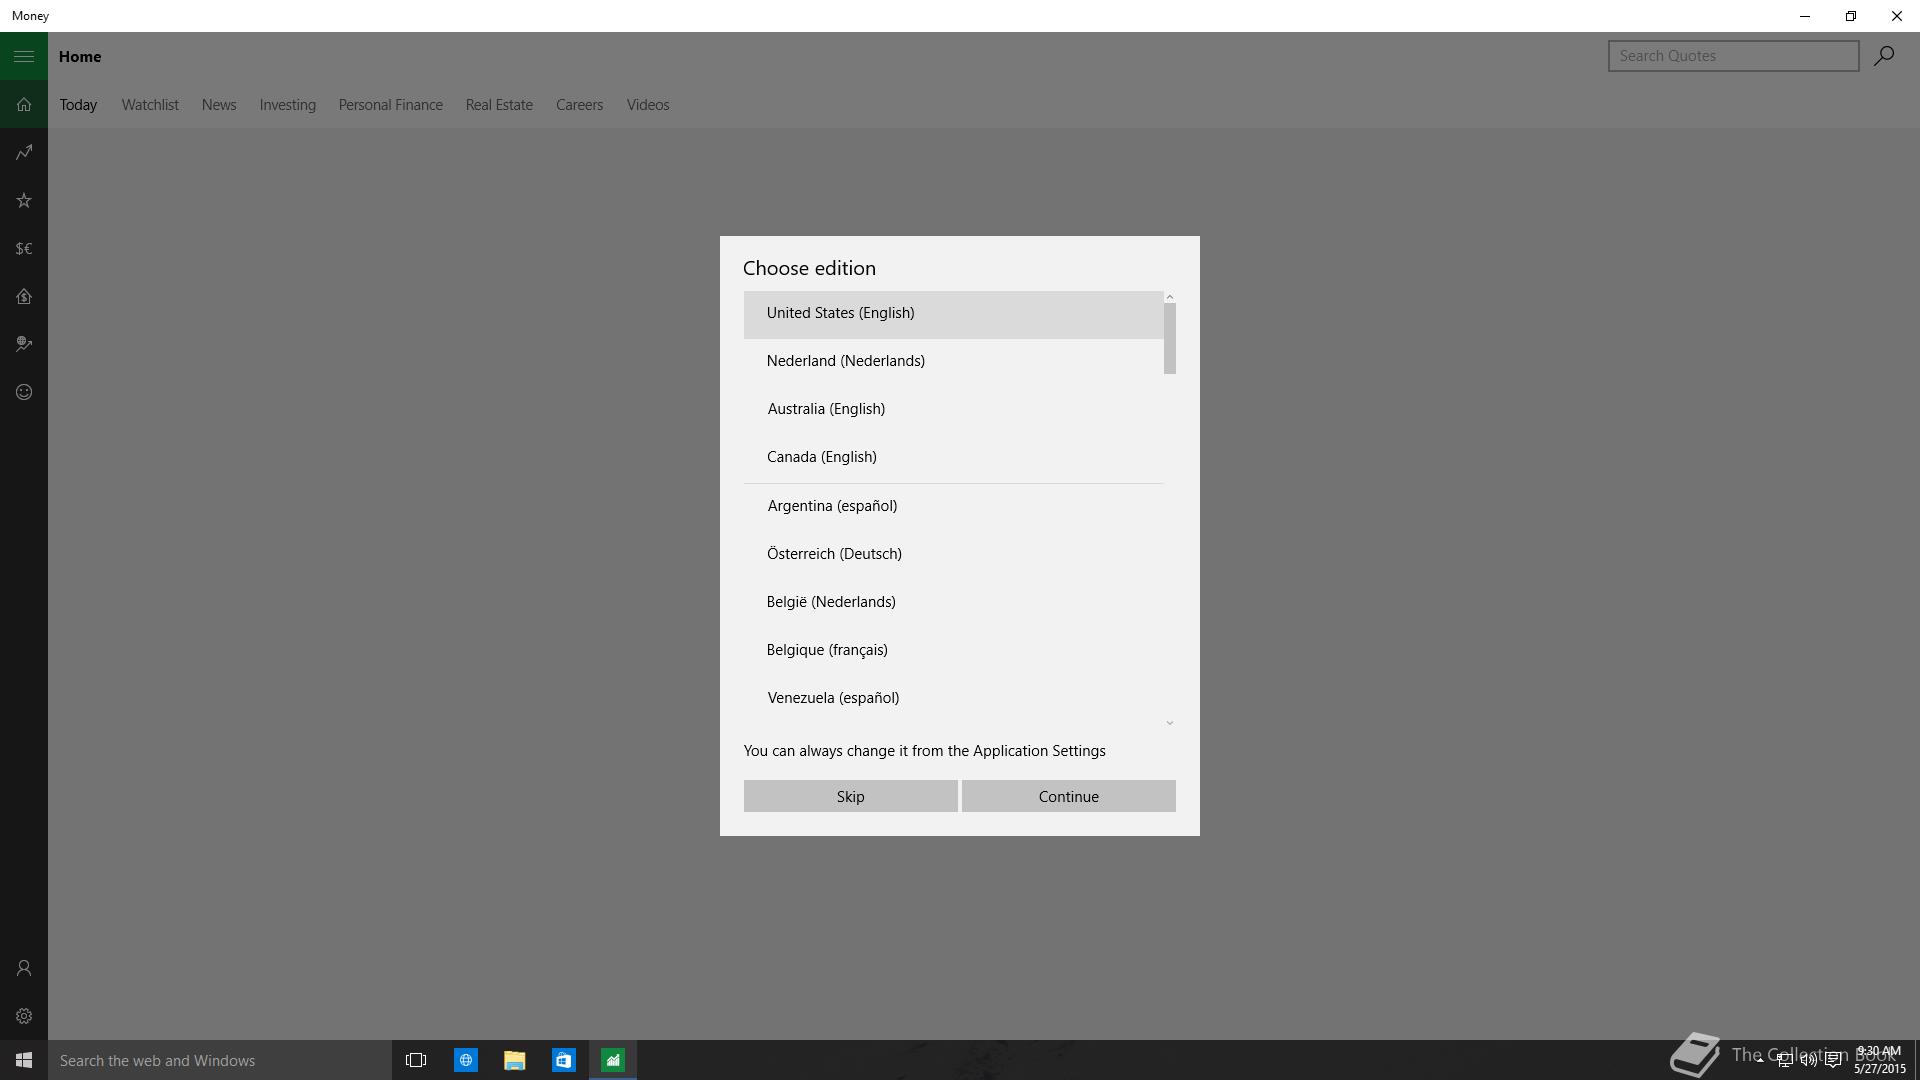Screen dimensions: 1920x1080
Task: Choose Venezuela (español) edition
Action: pyautogui.click(x=953, y=698)
